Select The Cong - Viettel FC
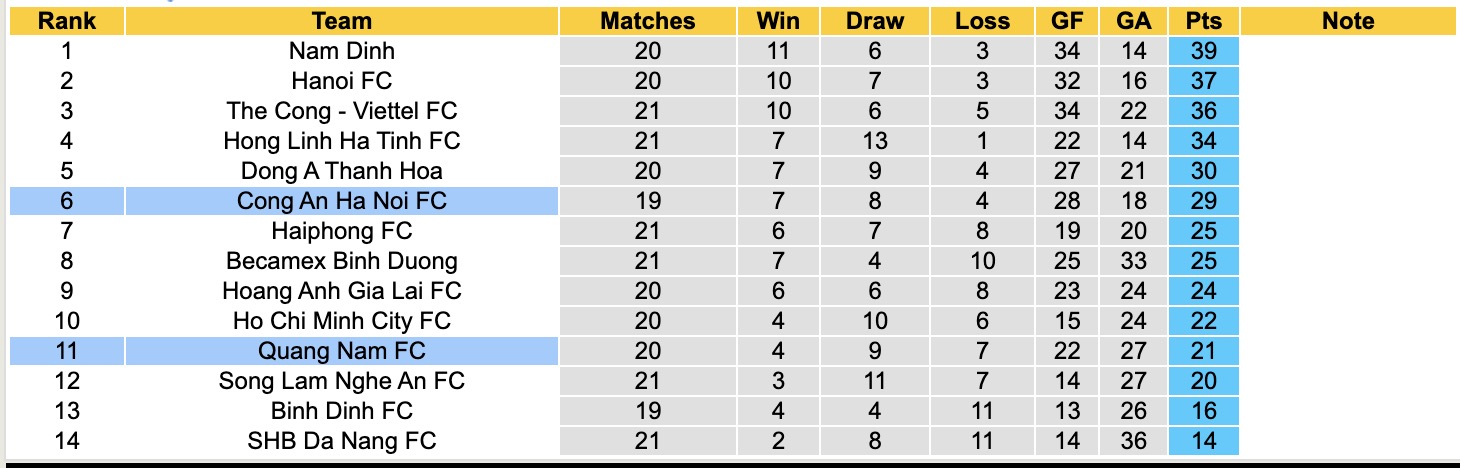 tap(342, 111)
